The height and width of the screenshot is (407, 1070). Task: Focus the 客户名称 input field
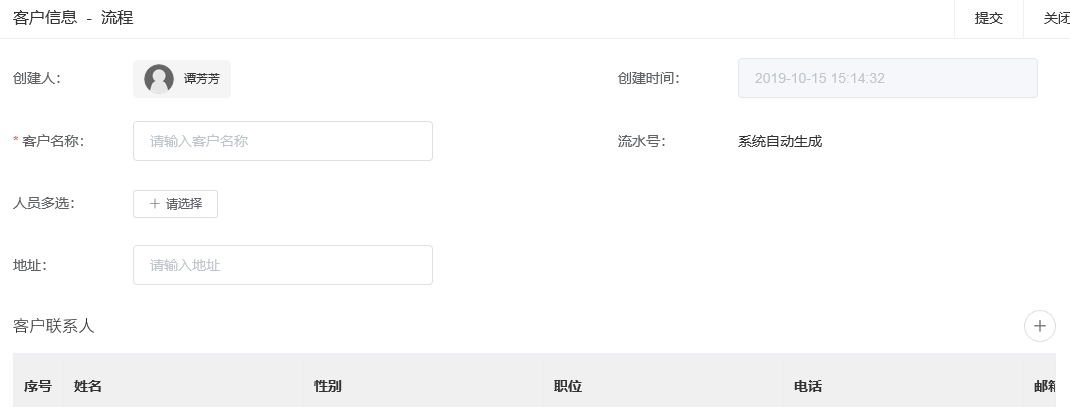tap(282, 141)
